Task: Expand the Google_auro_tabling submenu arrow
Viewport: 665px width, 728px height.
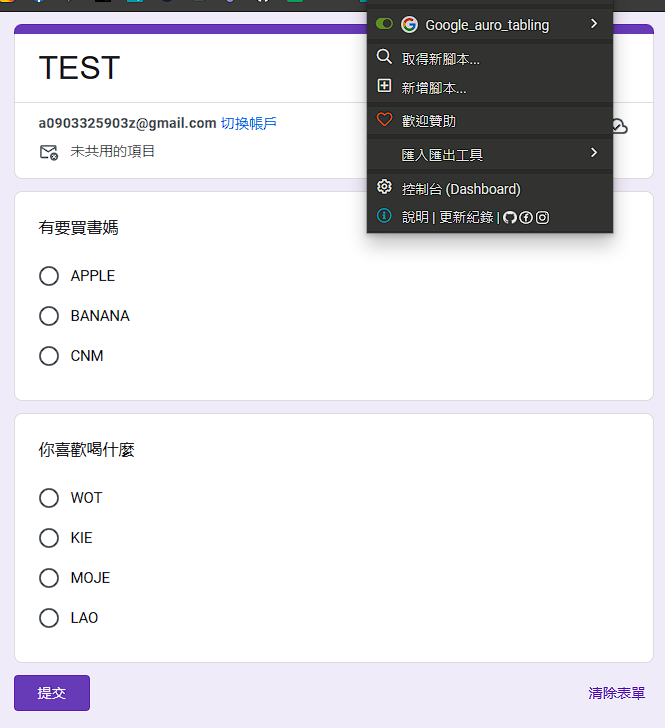Action: click(594, 24)
